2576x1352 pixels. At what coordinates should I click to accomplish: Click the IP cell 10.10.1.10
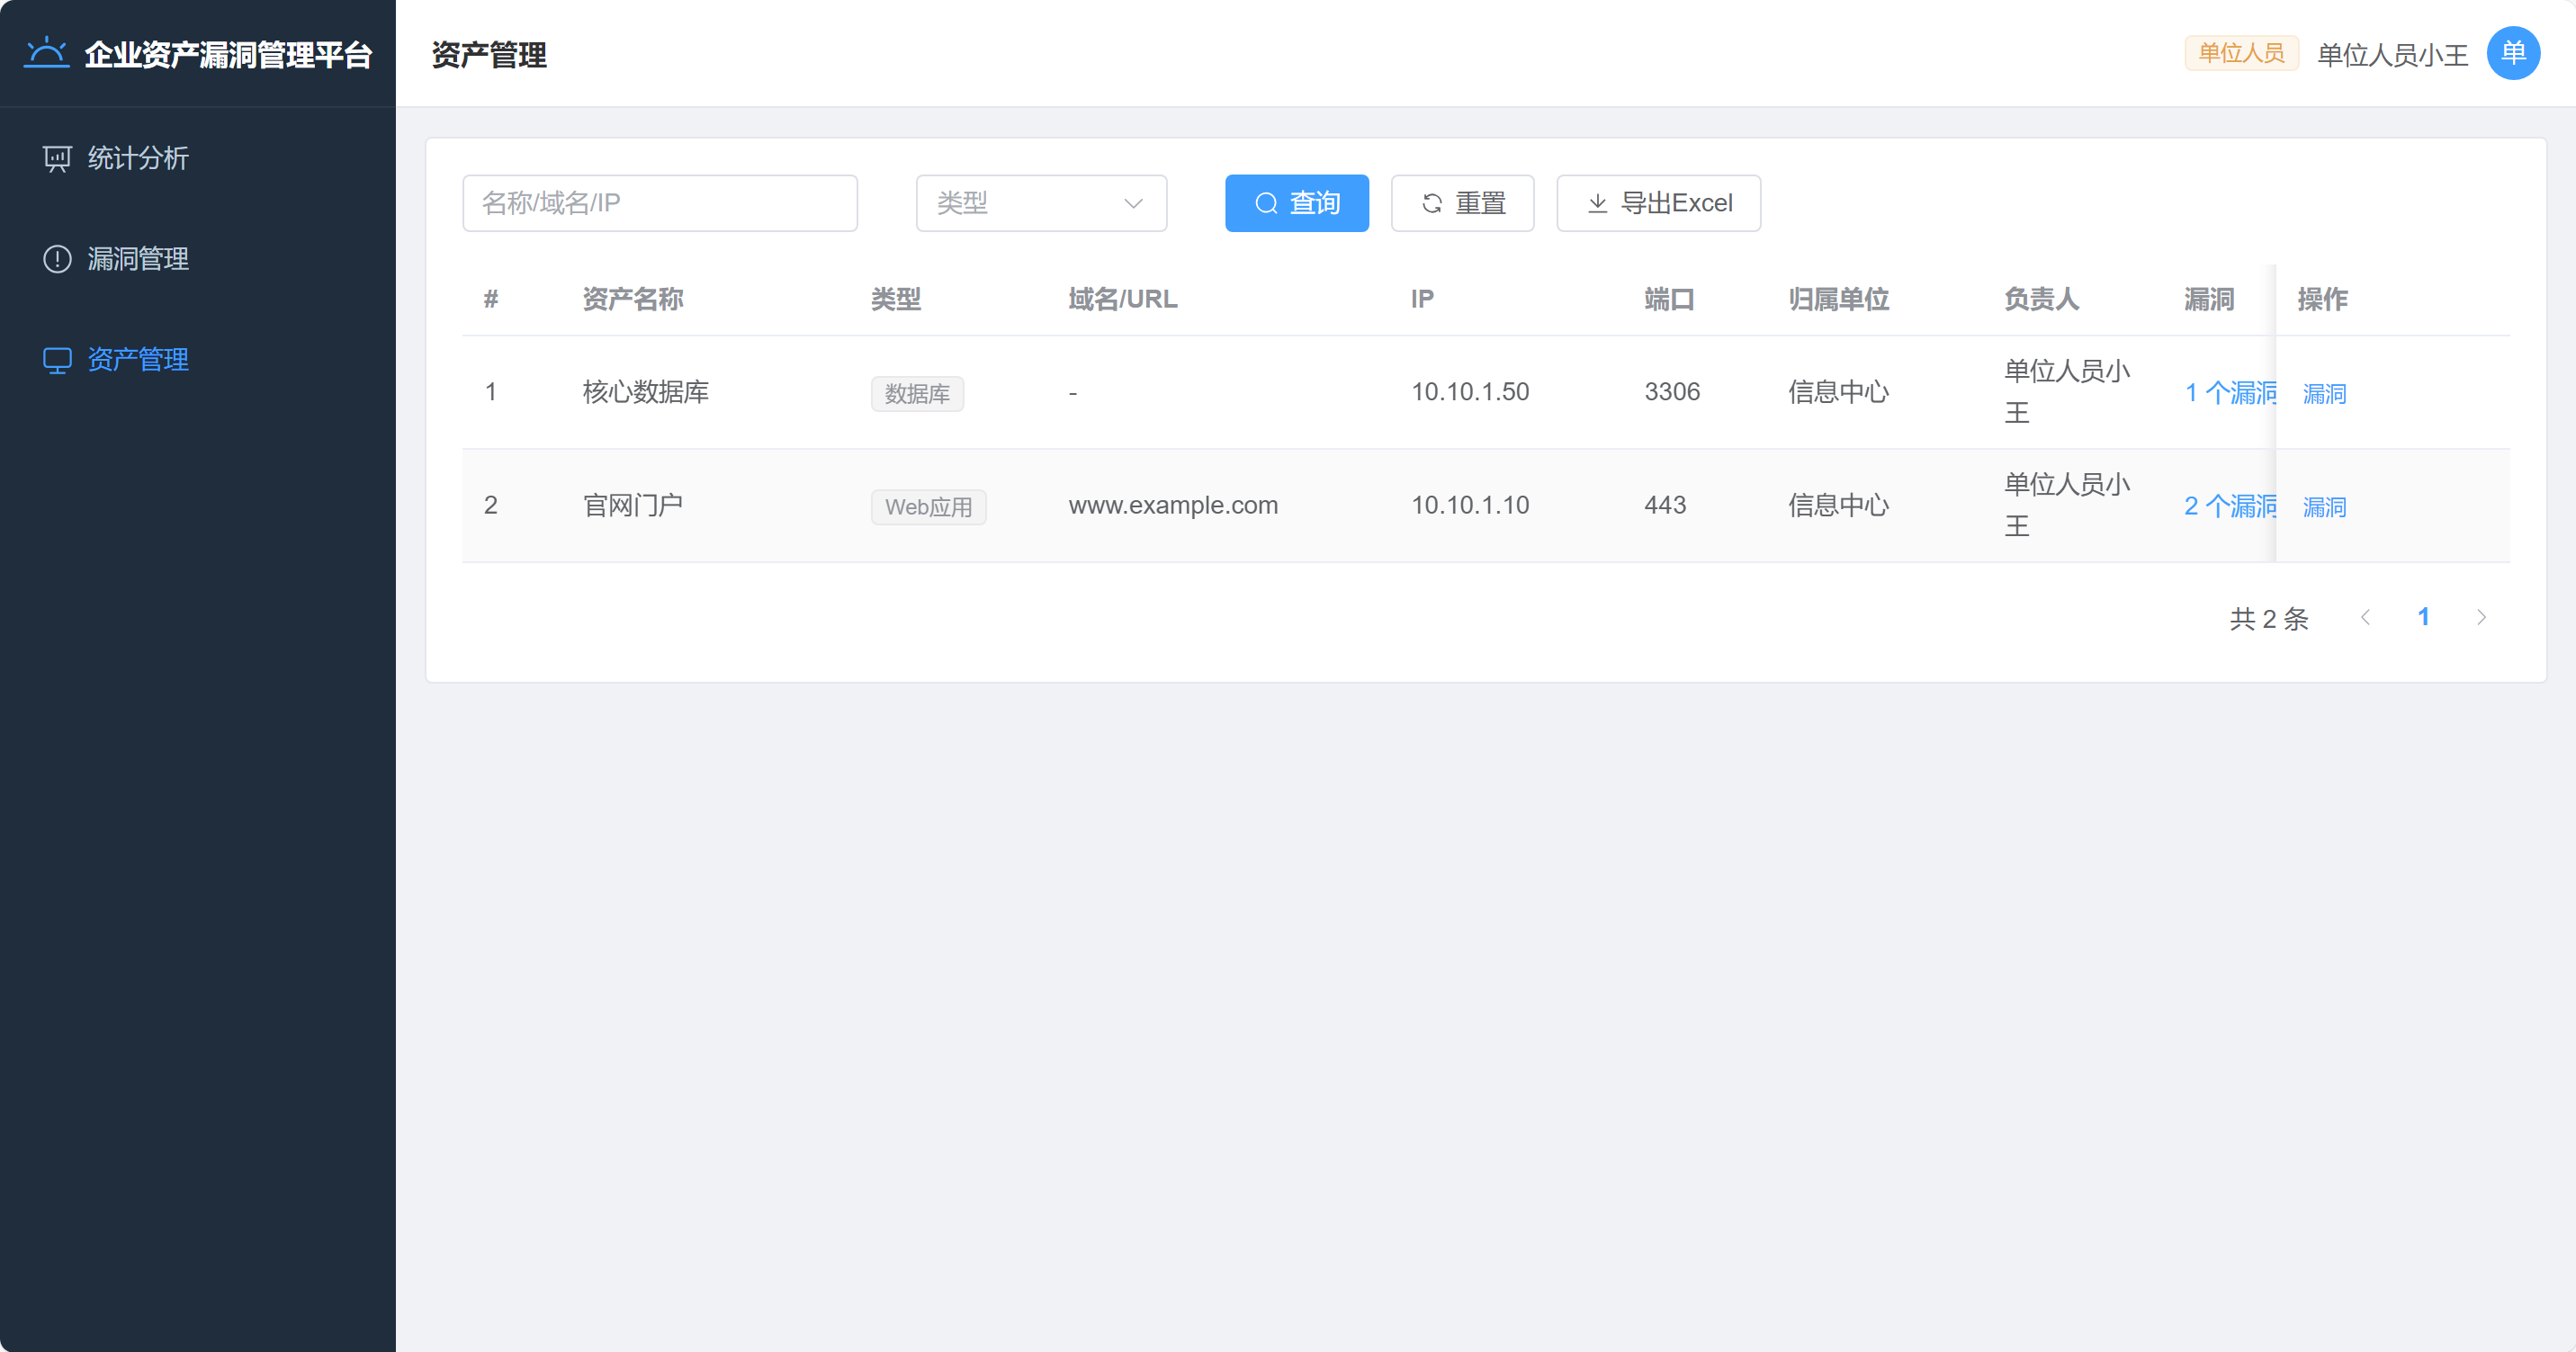click(1470, 505)
